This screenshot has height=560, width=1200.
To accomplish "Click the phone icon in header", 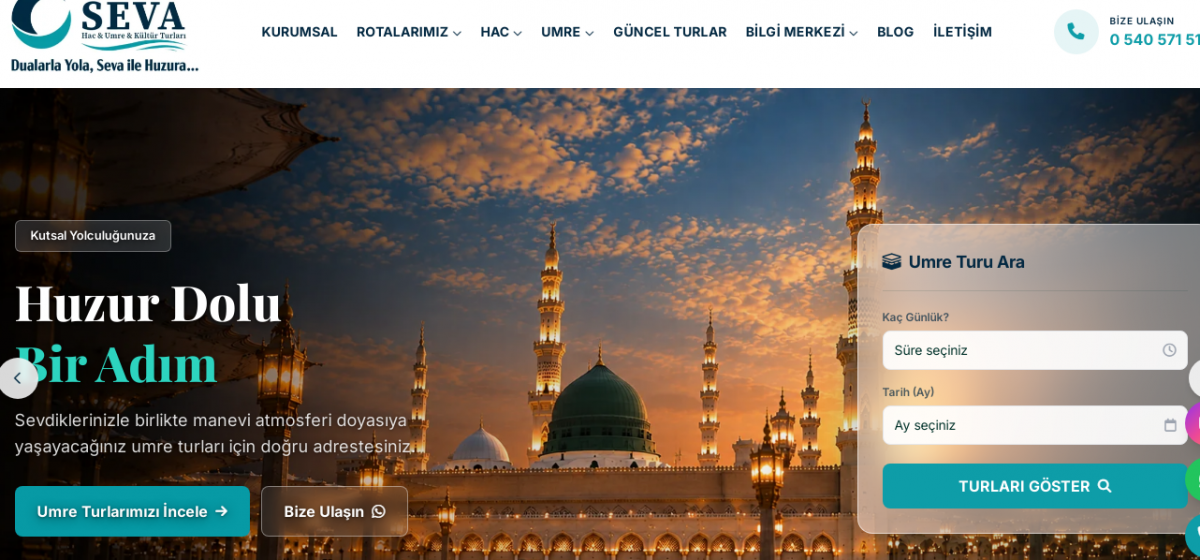I will coord(1076,32).
